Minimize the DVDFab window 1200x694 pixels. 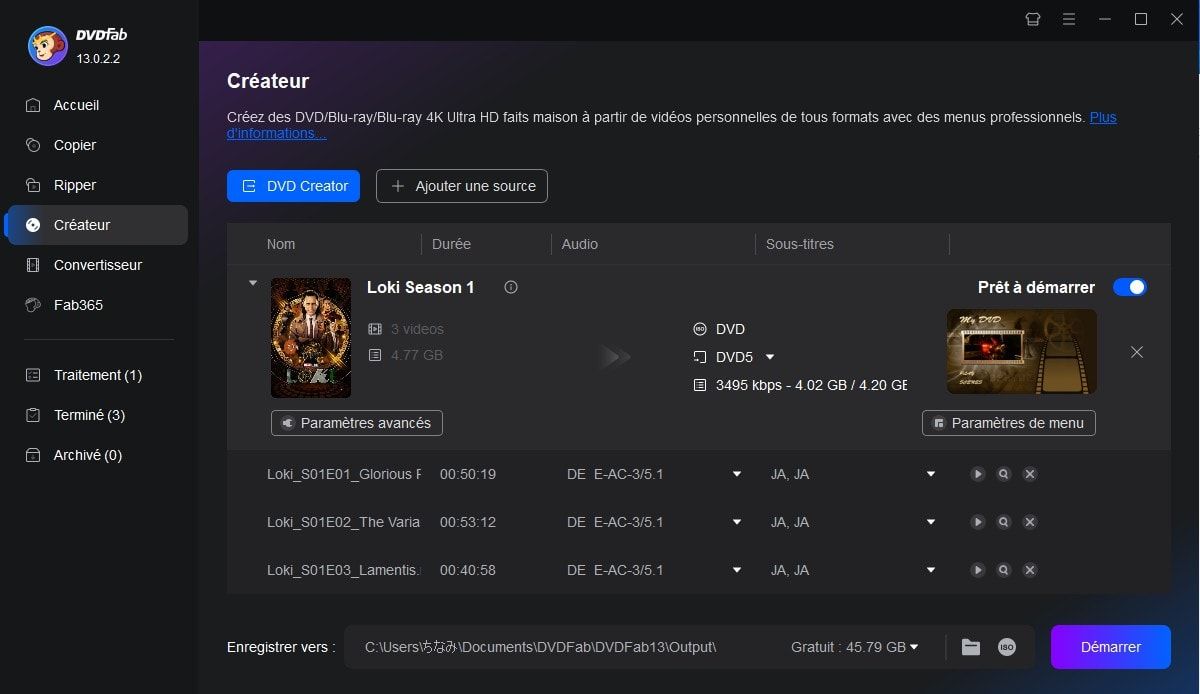(x=1105, y=19)
